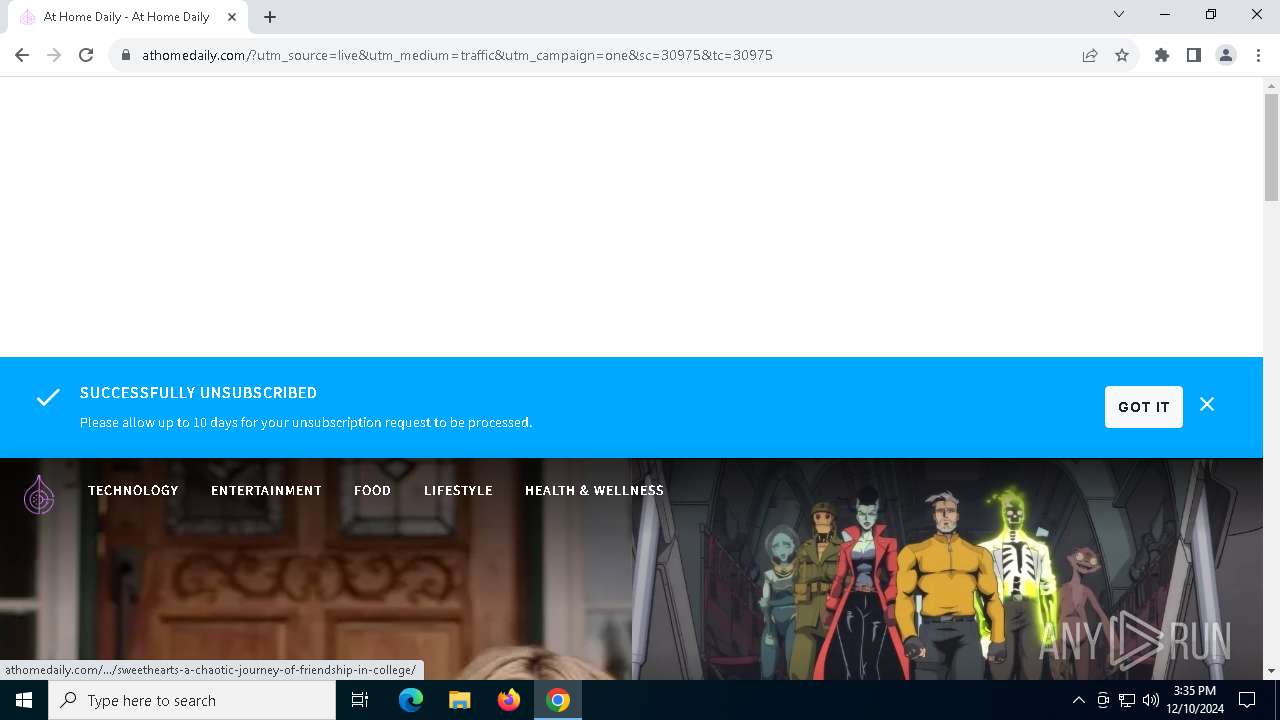Toggle the browser side panel
Image resolution: width=1280 pixels, height=720 pixels.
[1194, 55]
